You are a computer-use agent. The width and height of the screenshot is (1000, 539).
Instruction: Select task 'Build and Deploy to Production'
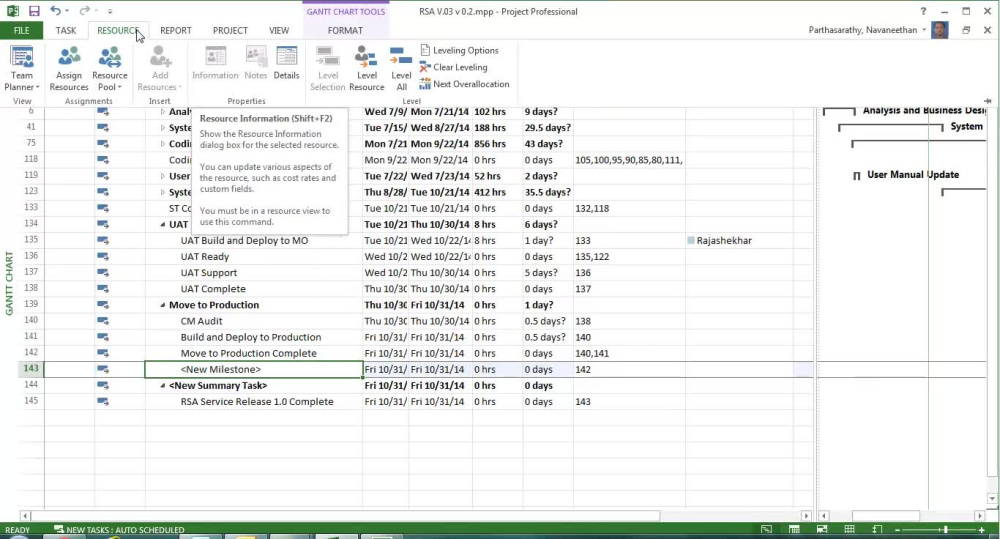point(251,337)
